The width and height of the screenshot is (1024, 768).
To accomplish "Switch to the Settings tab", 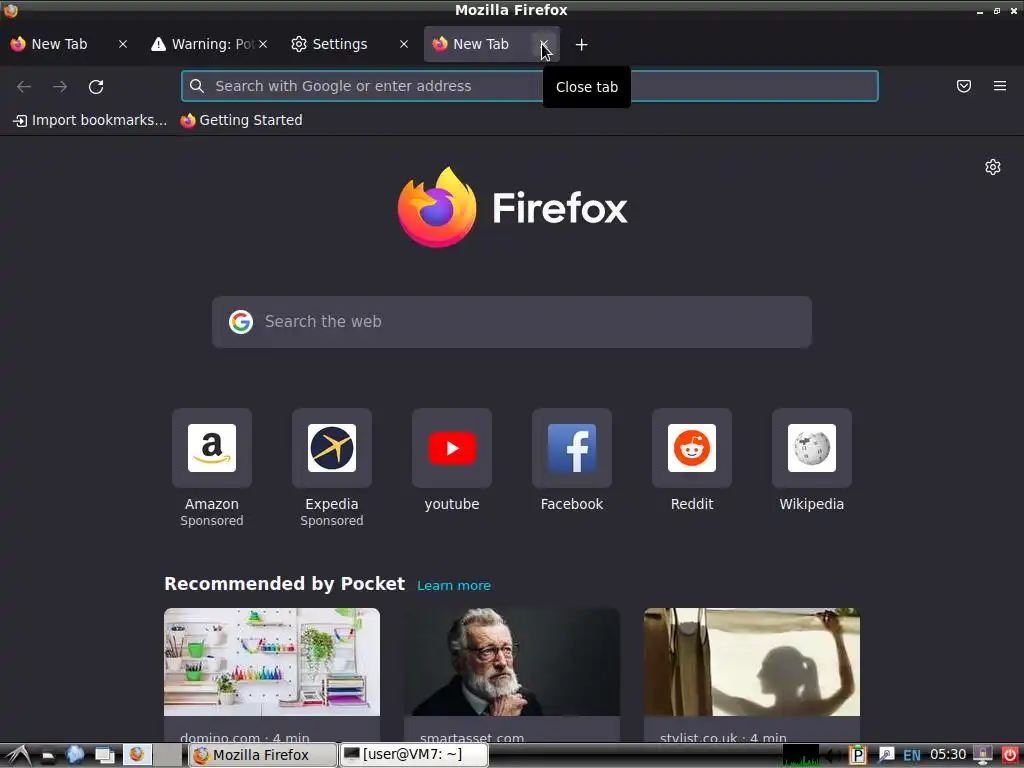I will (340, 44).
